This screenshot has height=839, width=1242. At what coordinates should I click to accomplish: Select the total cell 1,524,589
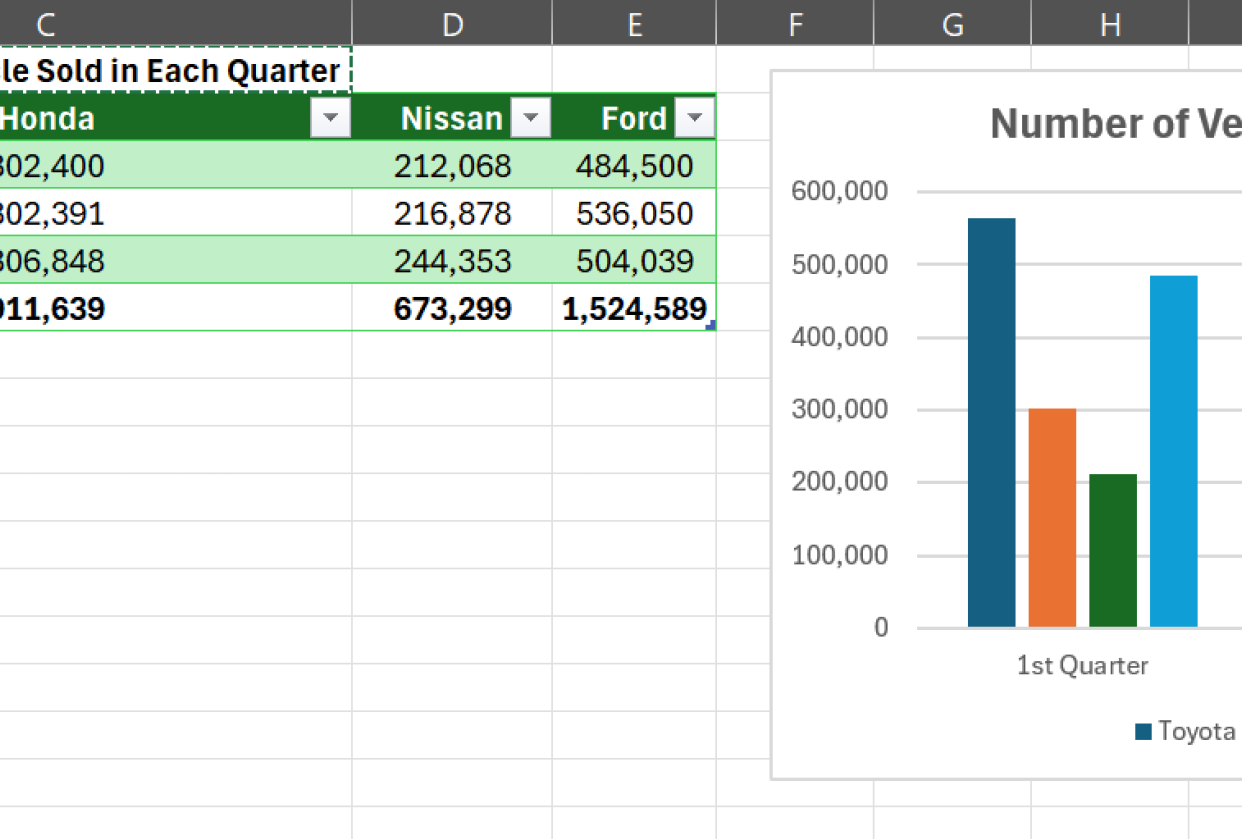(x=634, y=309)
